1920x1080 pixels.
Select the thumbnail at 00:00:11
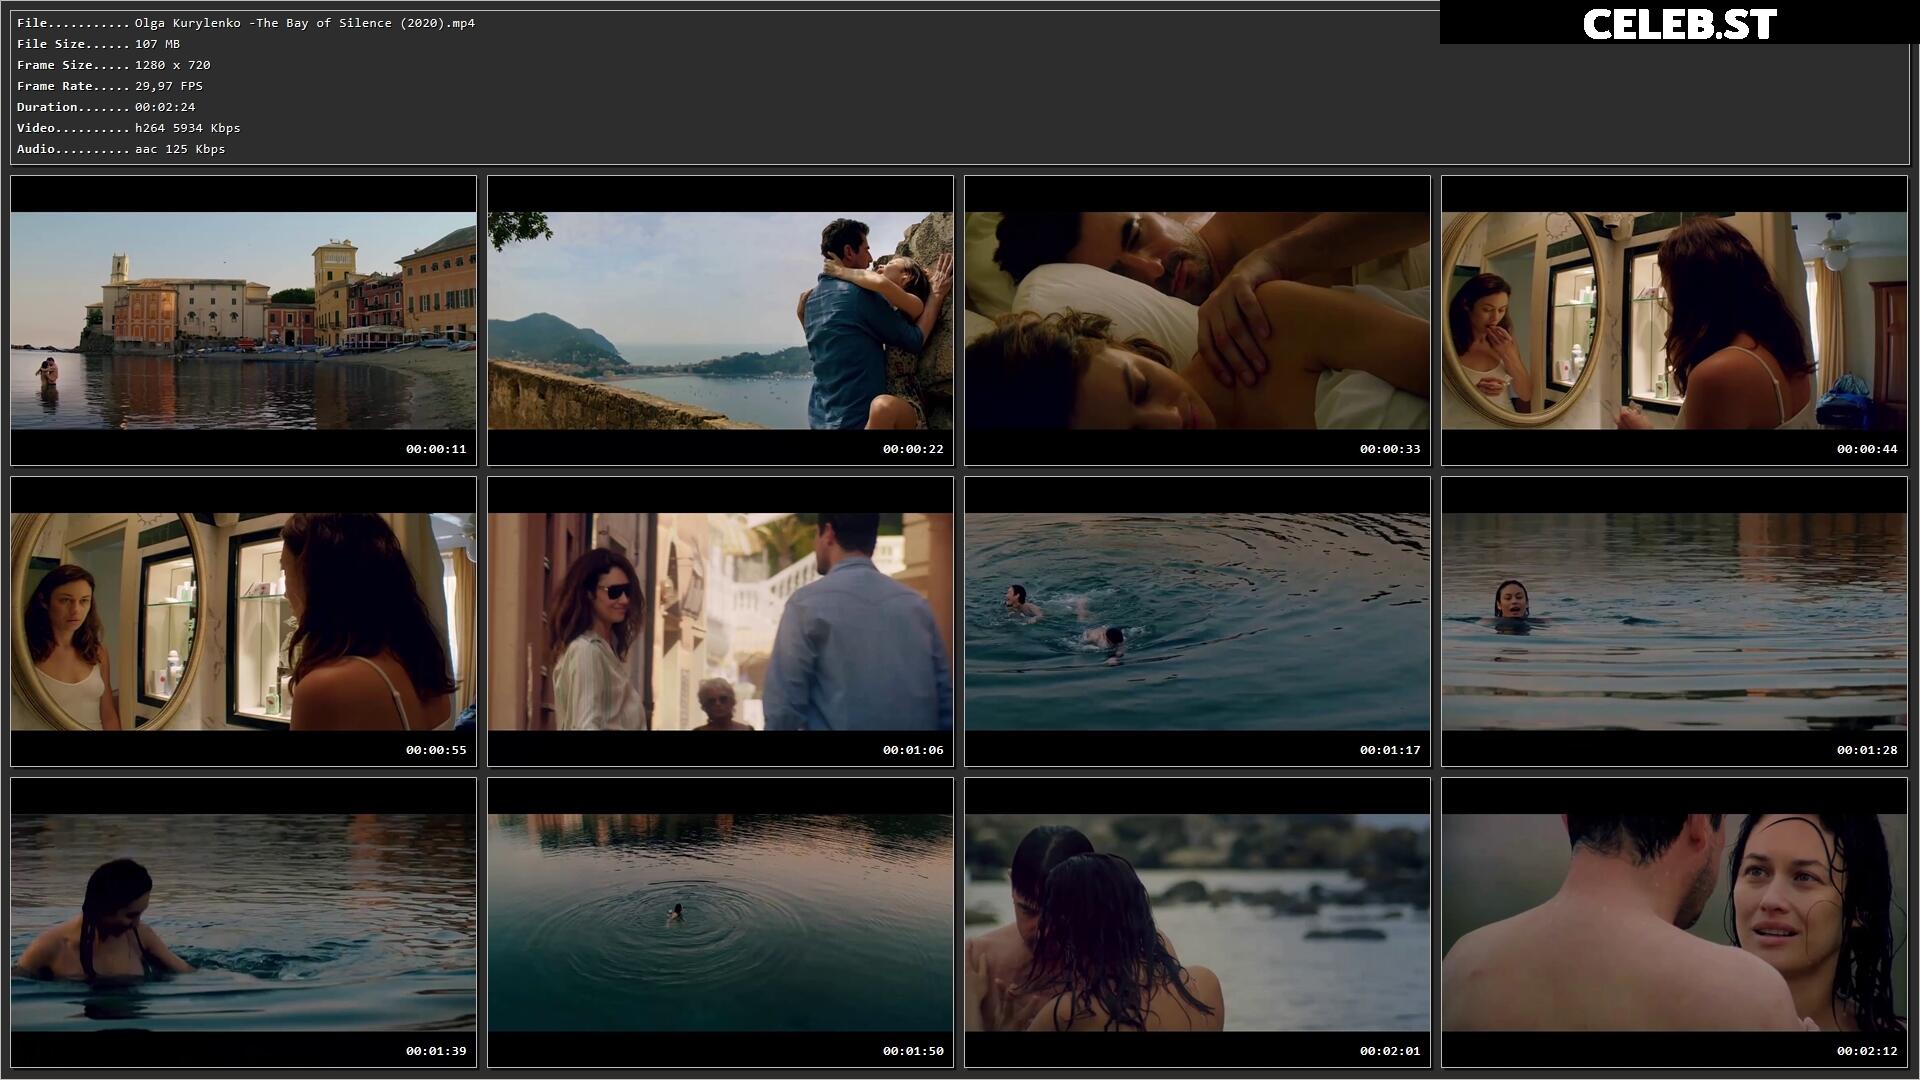click(x=243, y=320)
